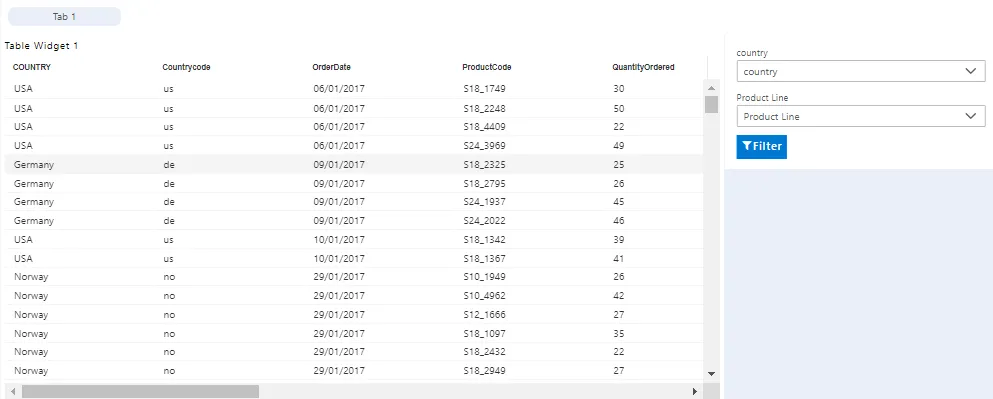Click the Countrycode column header
Image resolution: width=993 pixels, height=399 pixels.
(x=186, y=67)
